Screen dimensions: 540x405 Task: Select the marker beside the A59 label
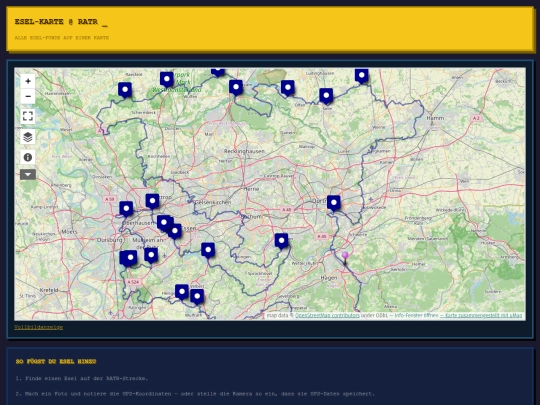[x=126, y=209]
